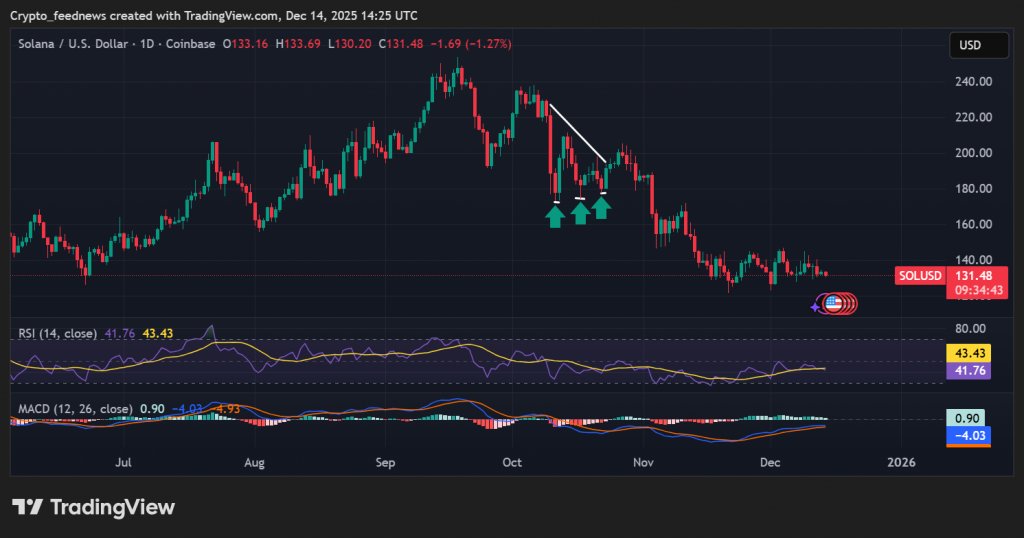Screen dimensions: 1024x538
Task: Click the blue MACD -4.03 value tag
Action: (968, 435)
